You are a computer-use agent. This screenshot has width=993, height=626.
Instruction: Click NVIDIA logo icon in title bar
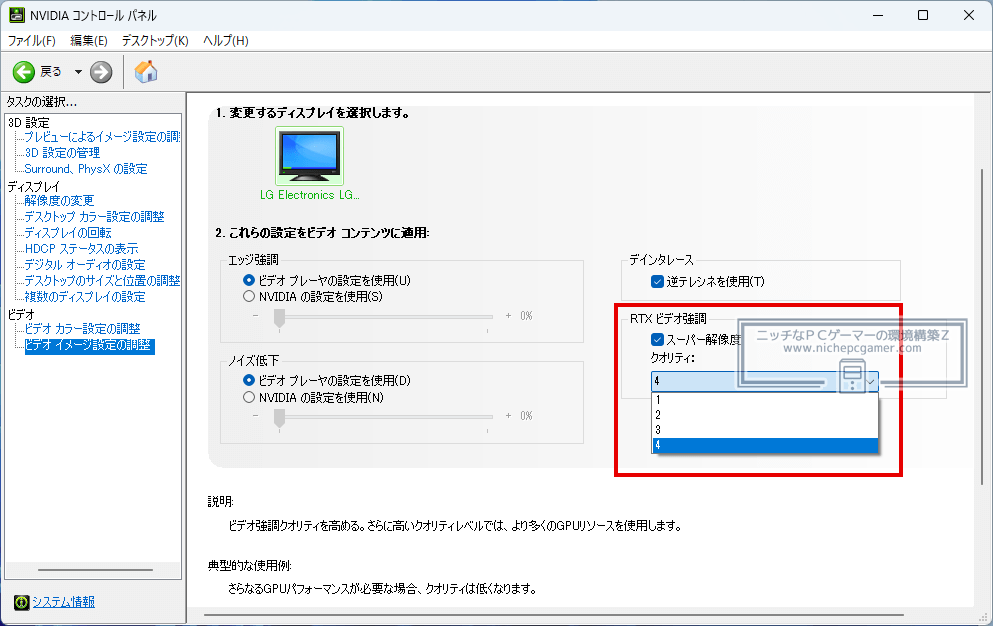(16, 15)
